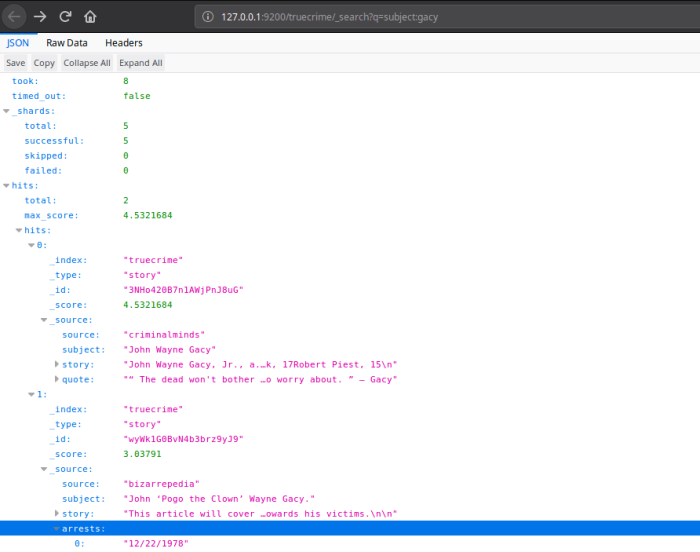Save the JSON response
This screenshot has width=700, height=552.
pos(16,63)
